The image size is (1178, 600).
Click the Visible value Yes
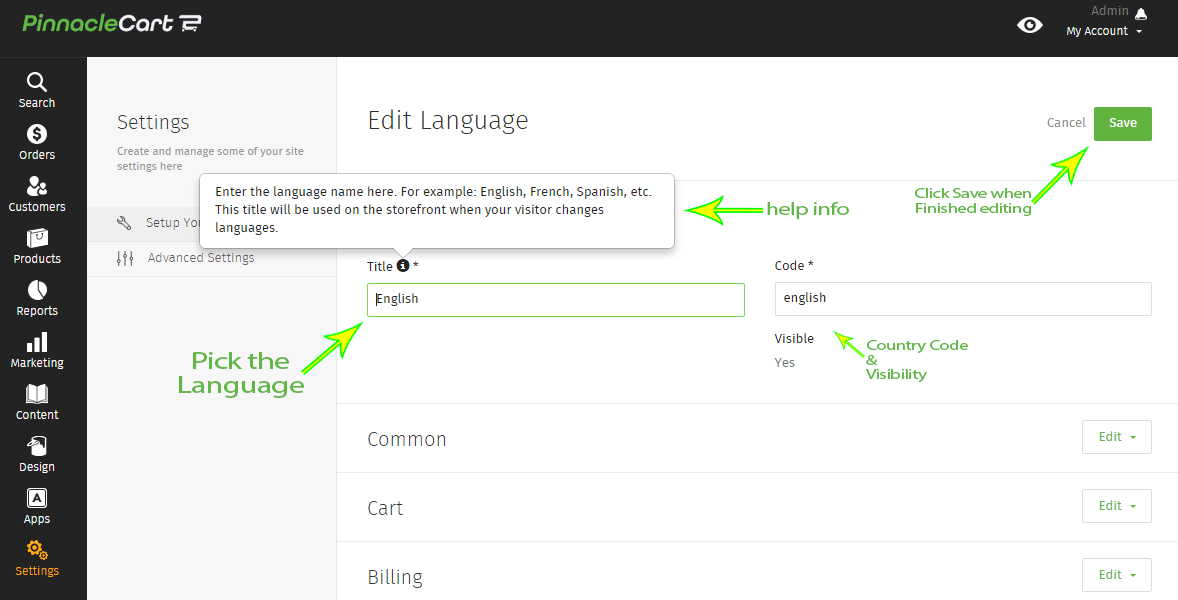[x=784, y=363]
